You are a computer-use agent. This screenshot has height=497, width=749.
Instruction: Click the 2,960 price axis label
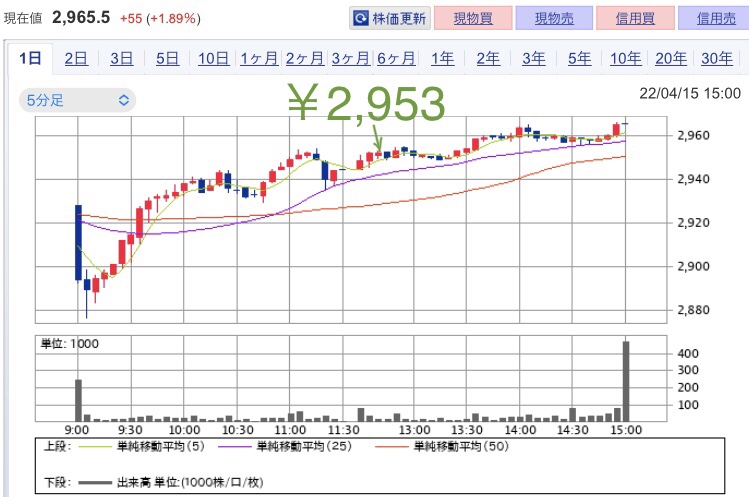click(x=693, y=135)
